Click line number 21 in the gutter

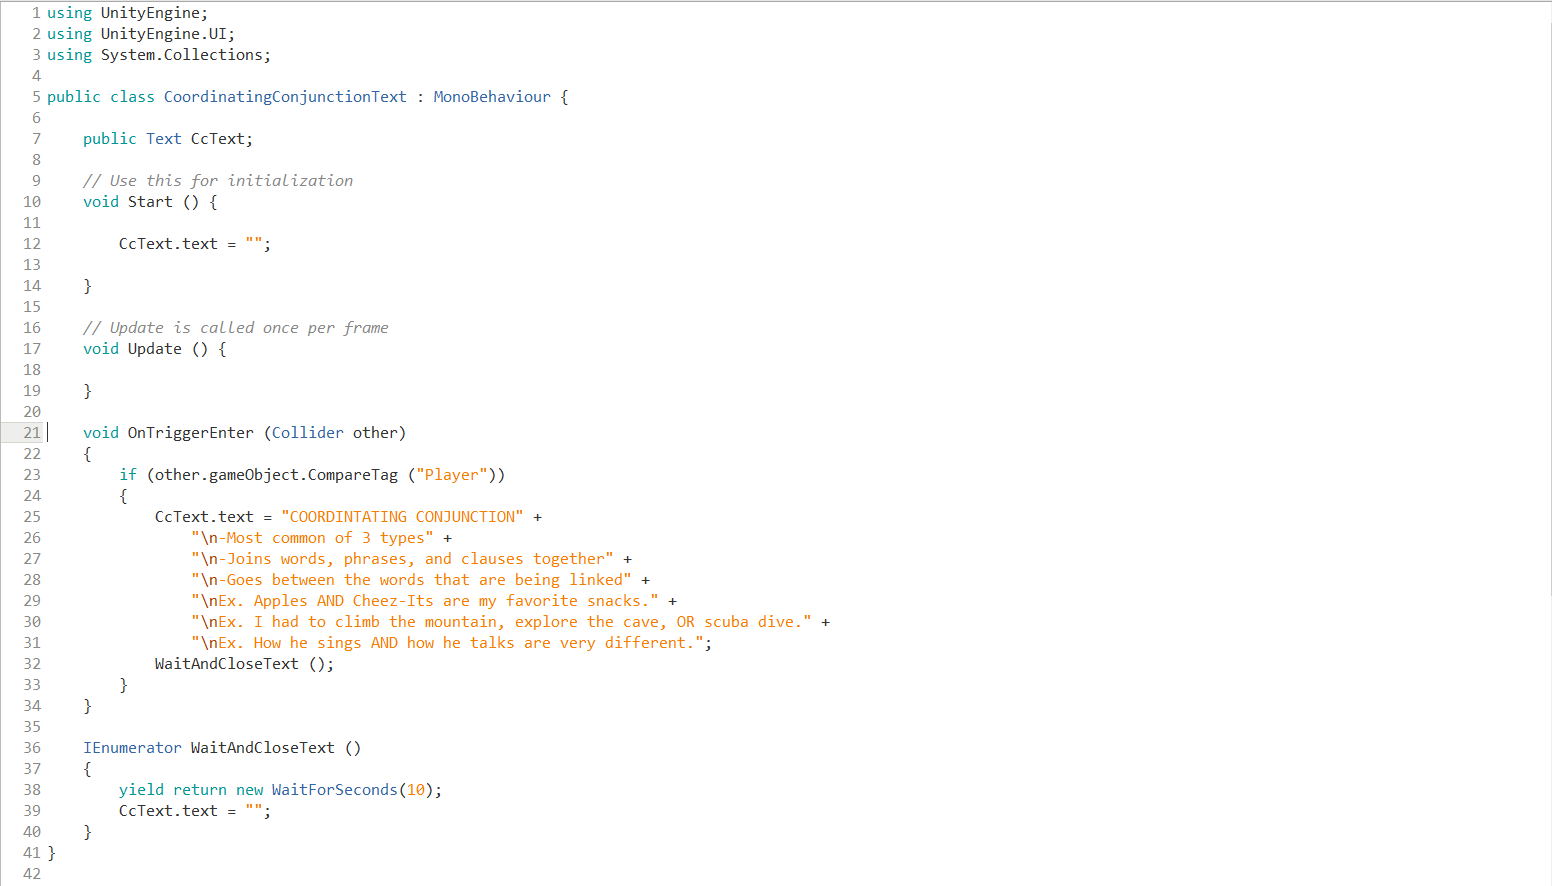(x=32, y=433)
